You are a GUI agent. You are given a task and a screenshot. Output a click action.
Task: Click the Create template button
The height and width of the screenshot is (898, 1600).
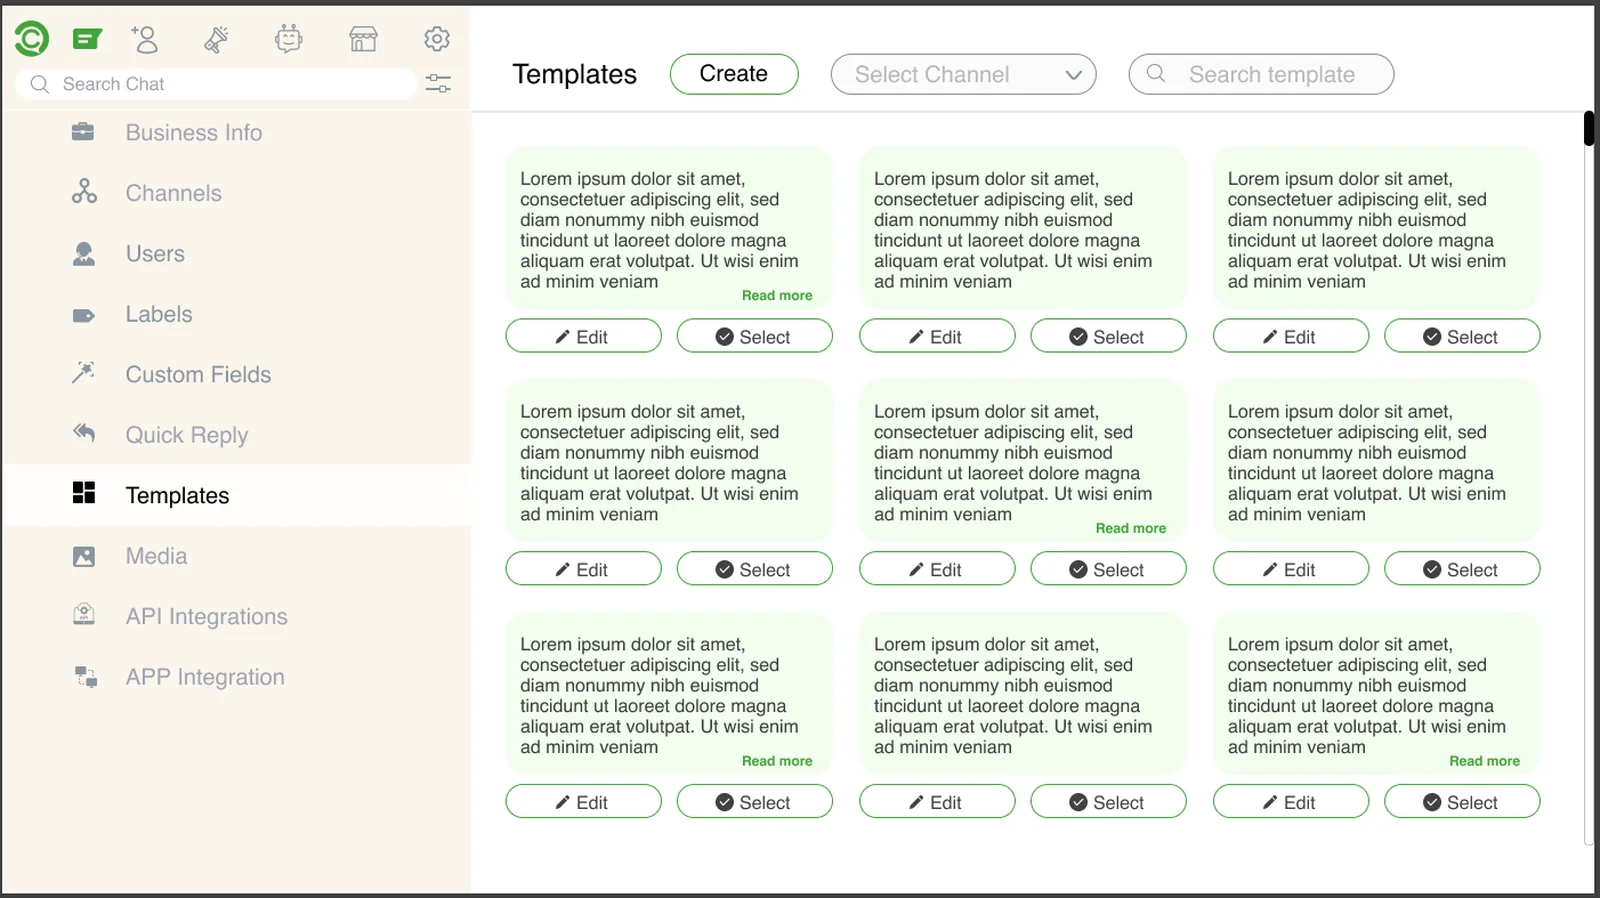[734, 74]
